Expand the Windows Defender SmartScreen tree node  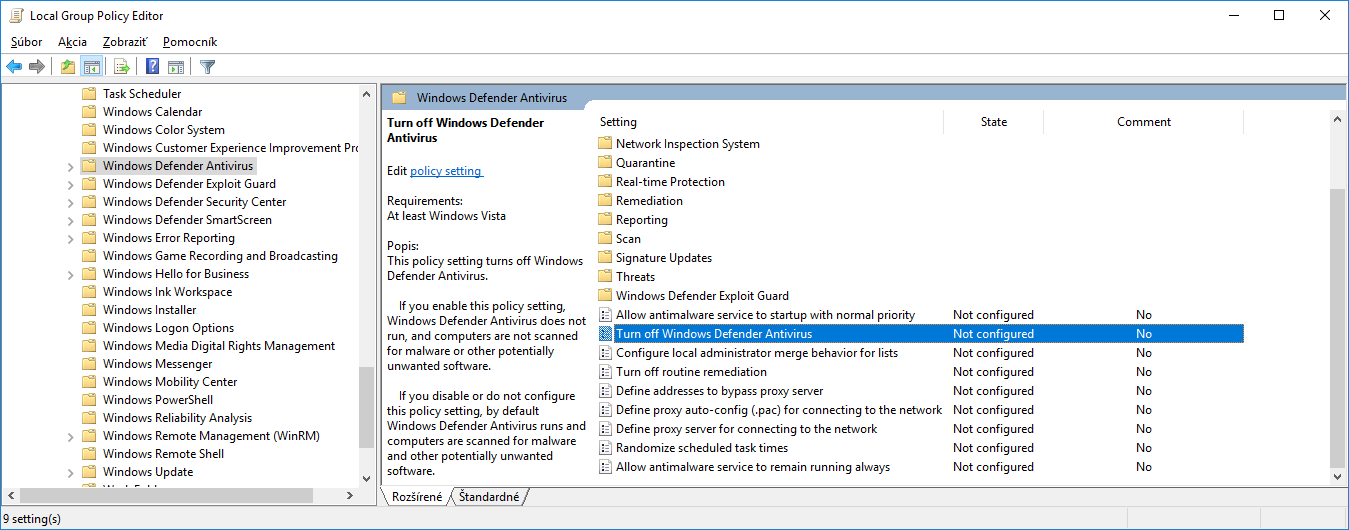point(70,220)
